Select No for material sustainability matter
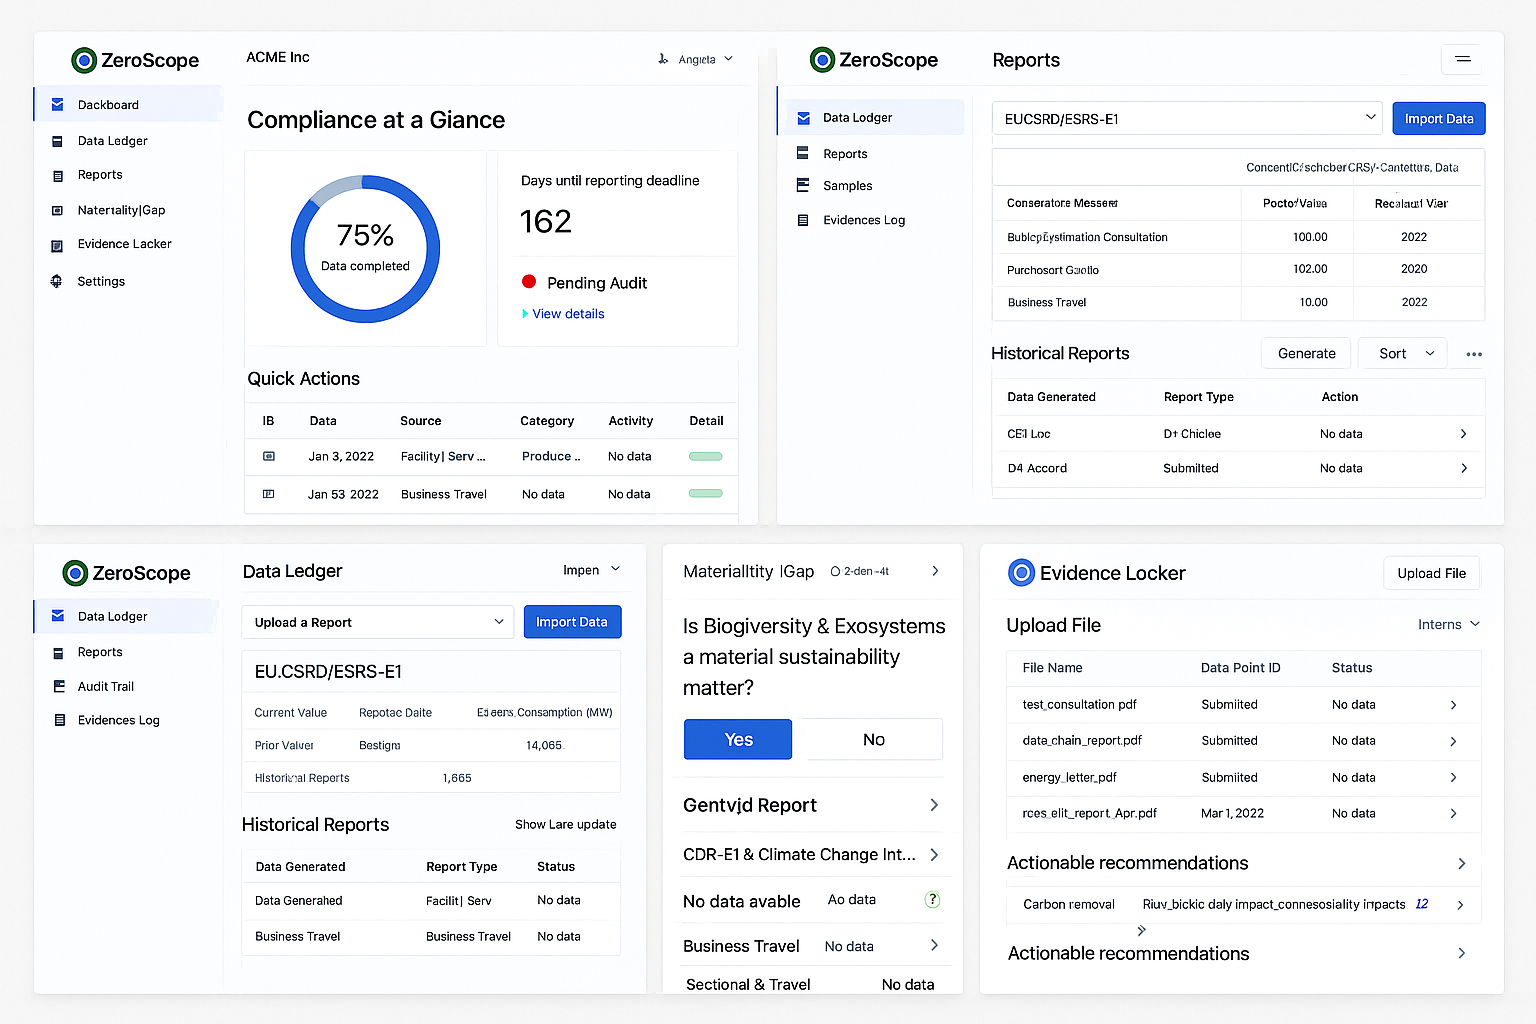 872,739
